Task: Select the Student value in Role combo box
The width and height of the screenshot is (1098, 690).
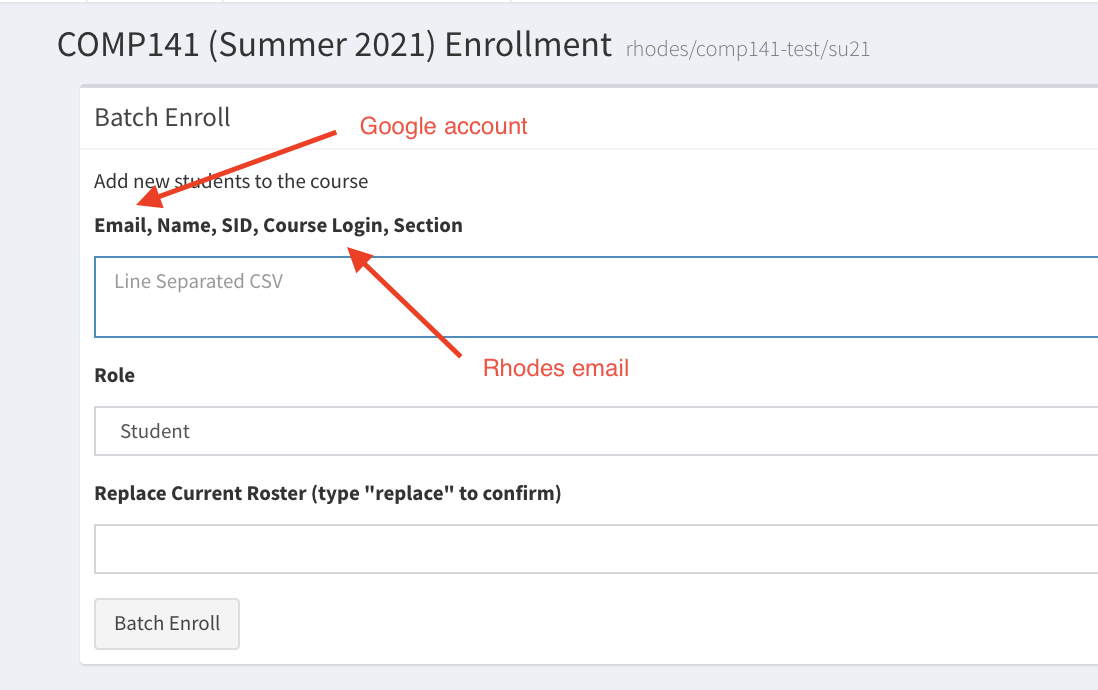Action: (x=155, y=431)
